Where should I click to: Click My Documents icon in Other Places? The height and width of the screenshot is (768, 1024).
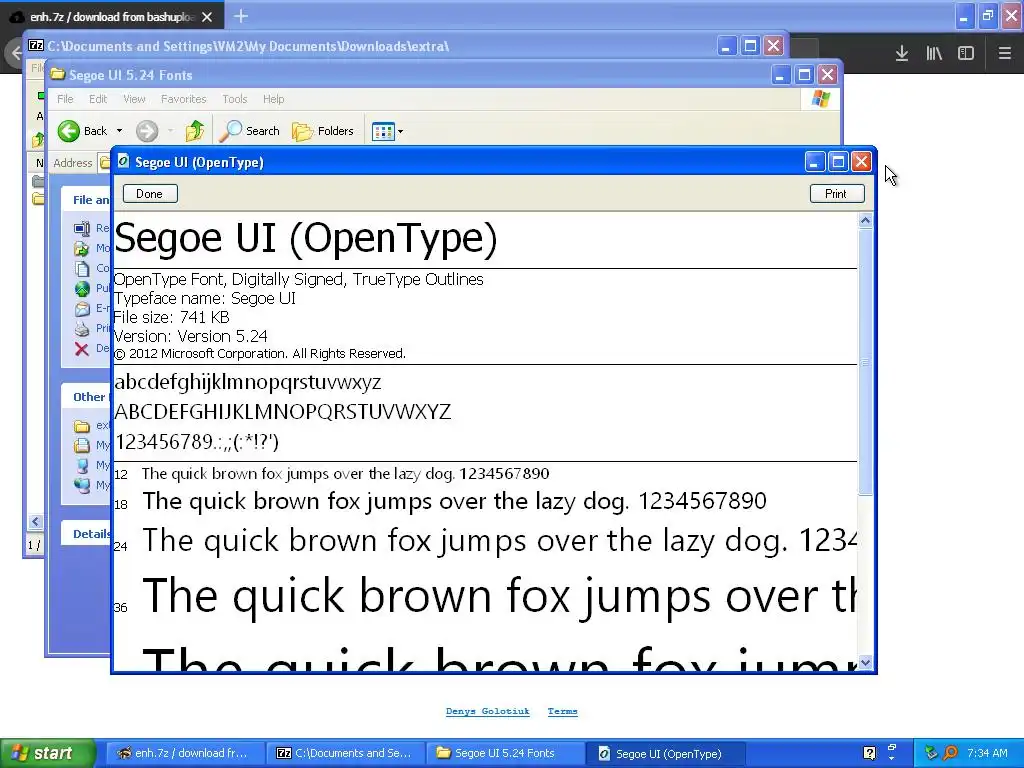[x=82, y=445]
